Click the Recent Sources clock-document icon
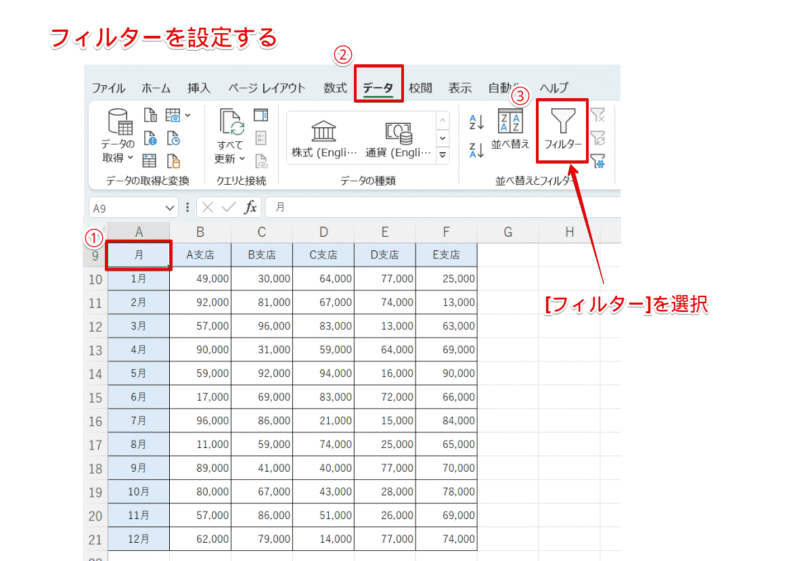Image resolution: width=812 pixels, height=561 pixels. coord(173,138)
